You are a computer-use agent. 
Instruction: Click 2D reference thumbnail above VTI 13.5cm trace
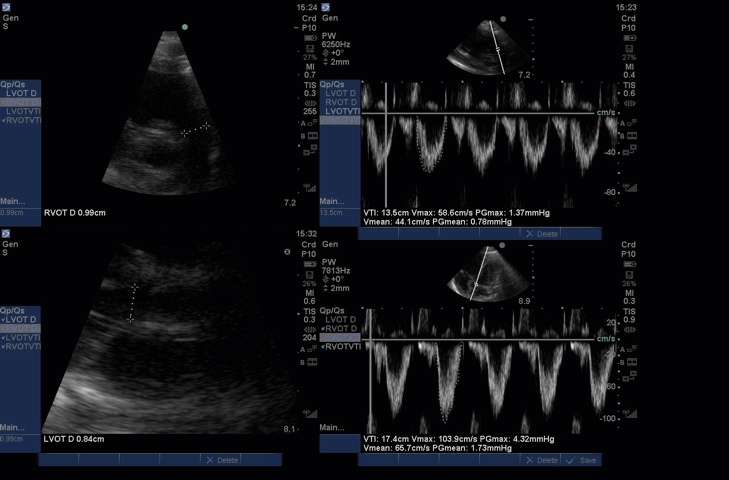(489, 47)
